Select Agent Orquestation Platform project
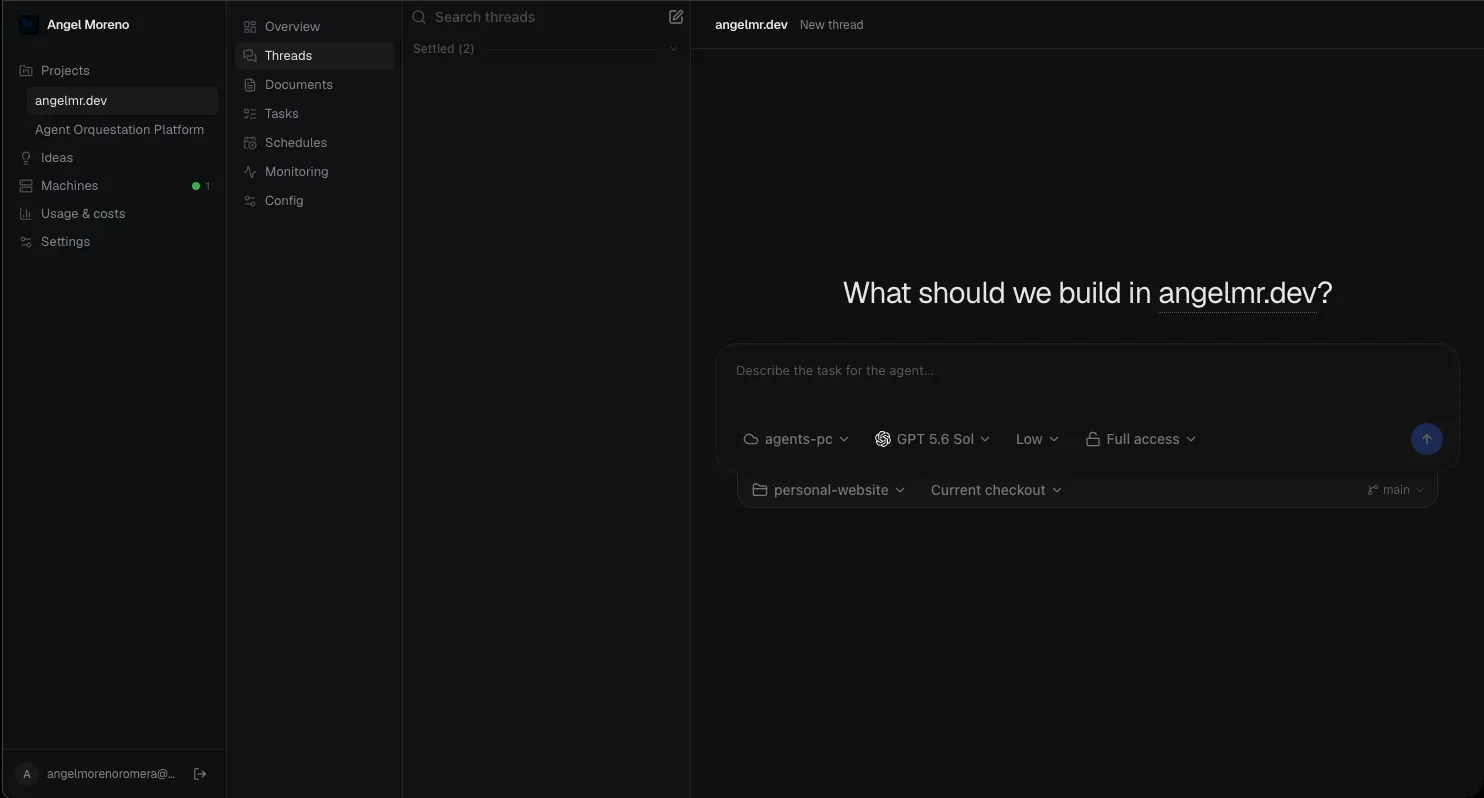 click(122, 130)
